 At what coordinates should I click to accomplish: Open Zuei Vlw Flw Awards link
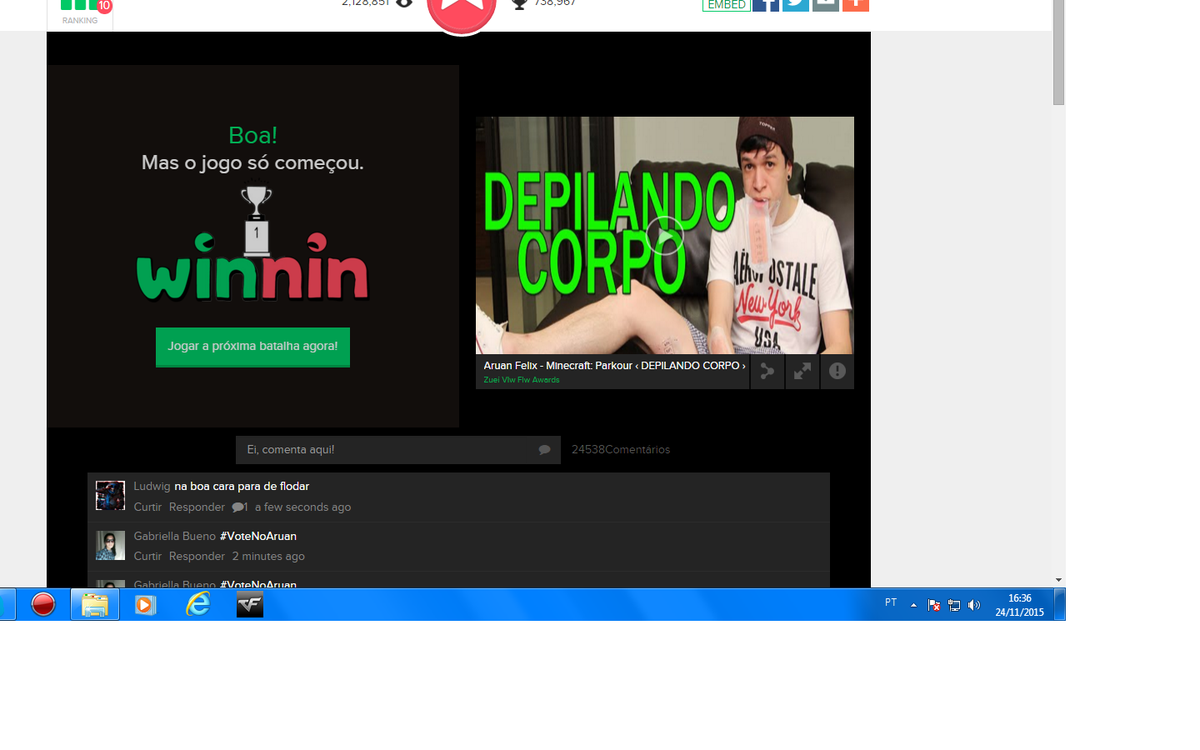pyautogui.click(x=521, y=380)
